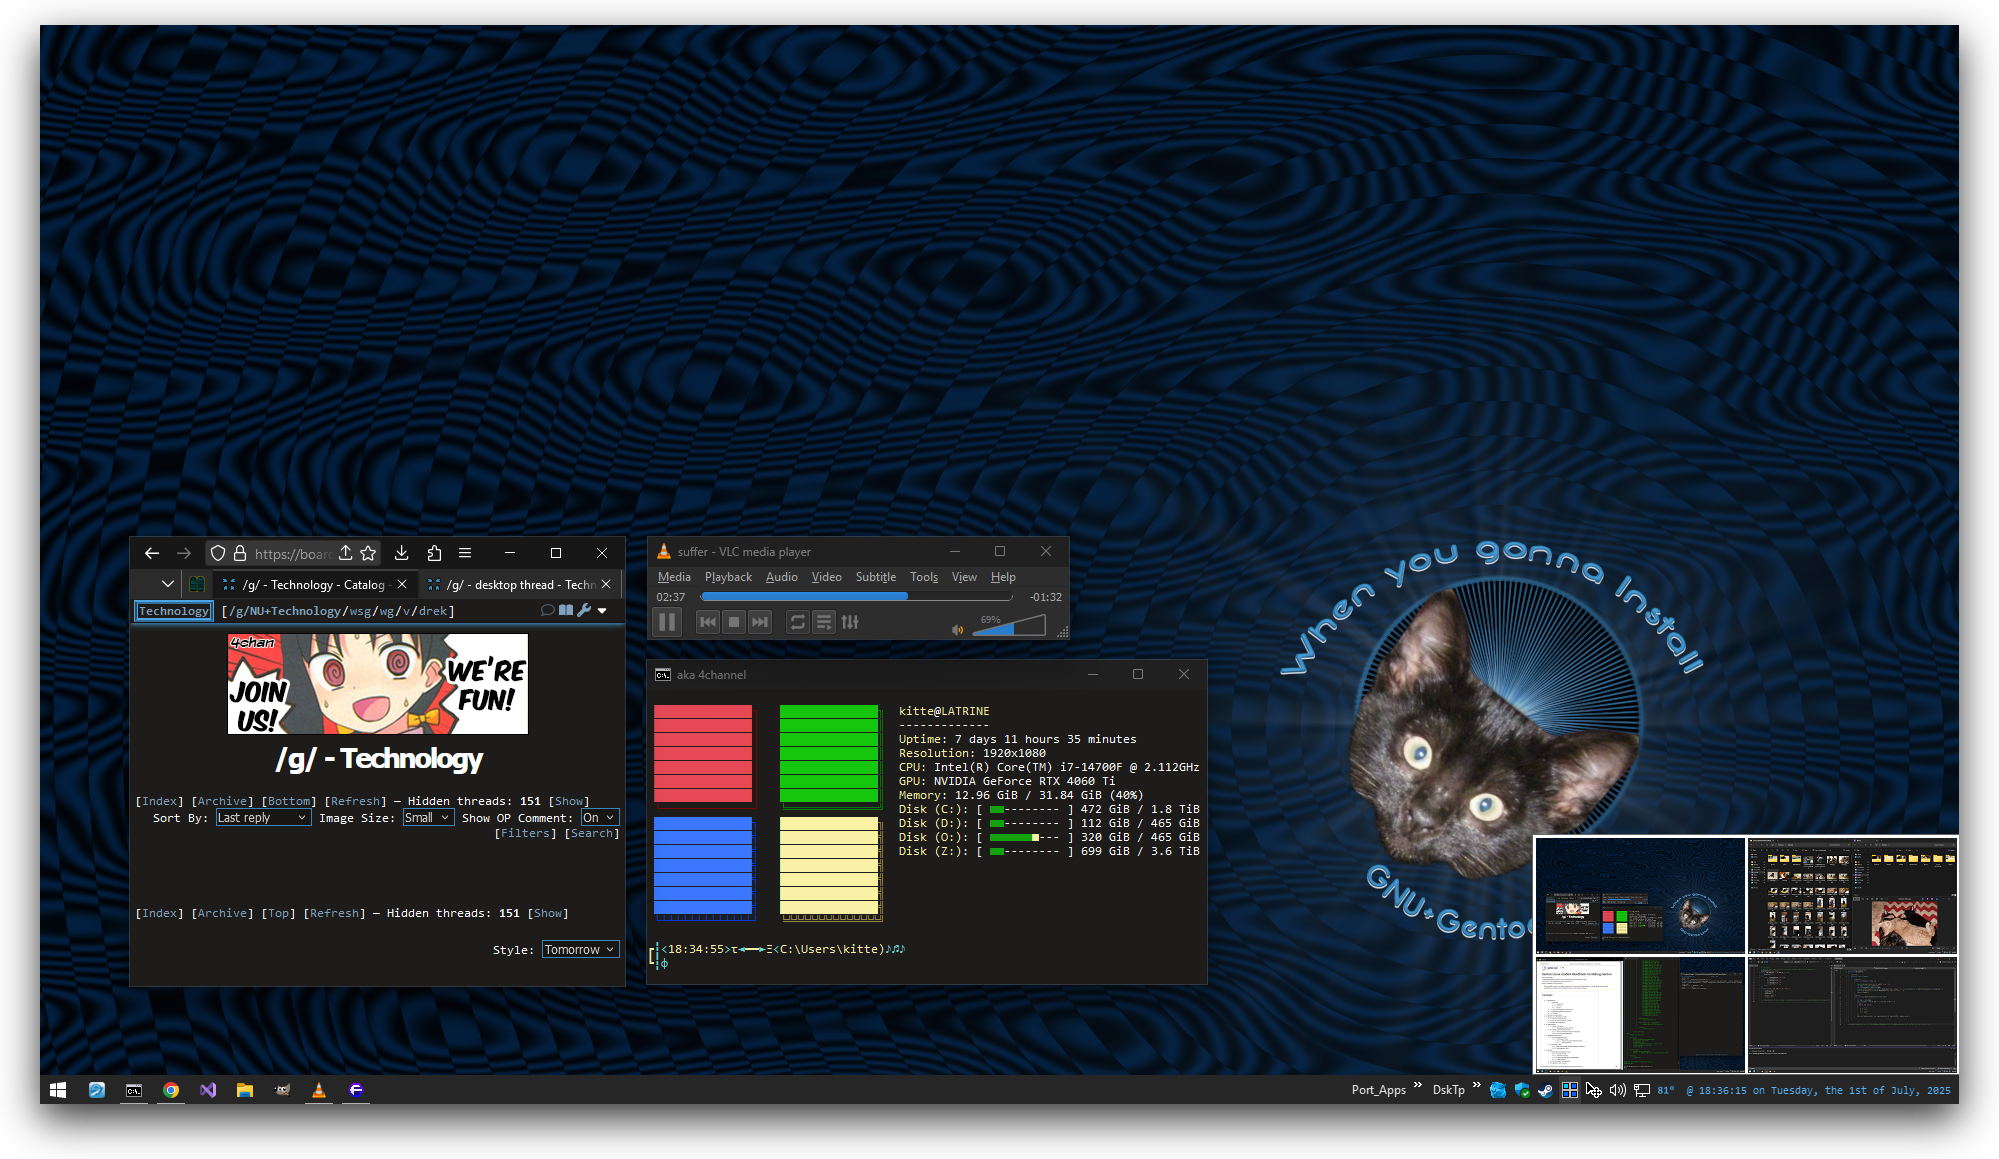The height and width of the screenshot is (1159, 1999).
Task: Skip to next track in VLC
Action: pyautogui.click(x=760, y=622)
